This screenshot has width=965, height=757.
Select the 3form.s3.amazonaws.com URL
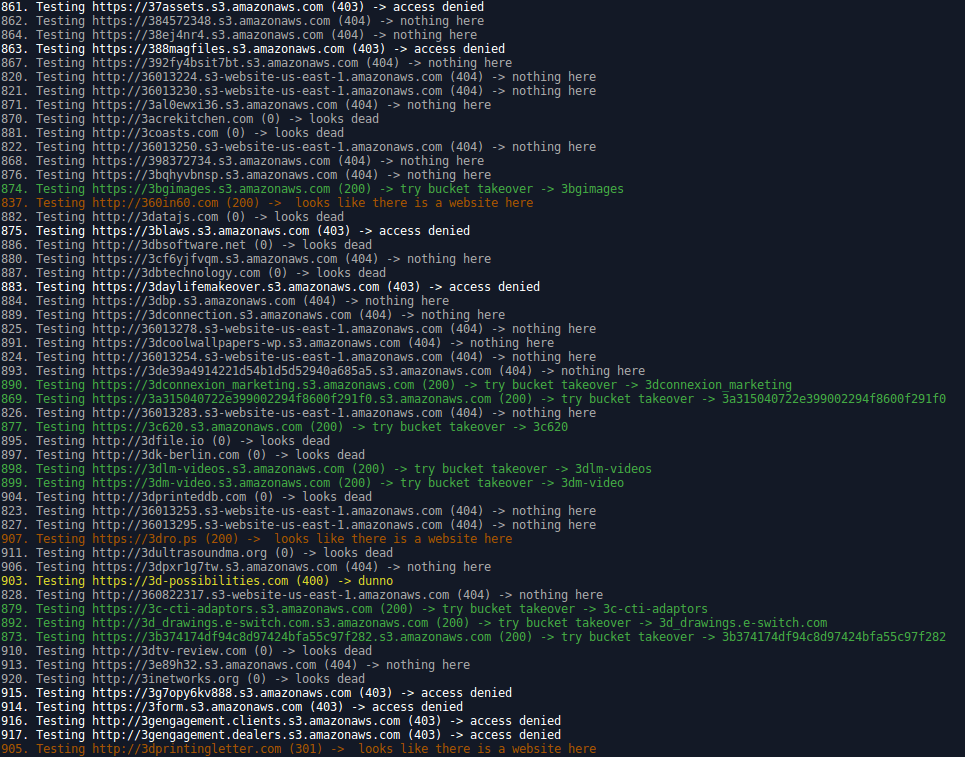tap(198, 707)
